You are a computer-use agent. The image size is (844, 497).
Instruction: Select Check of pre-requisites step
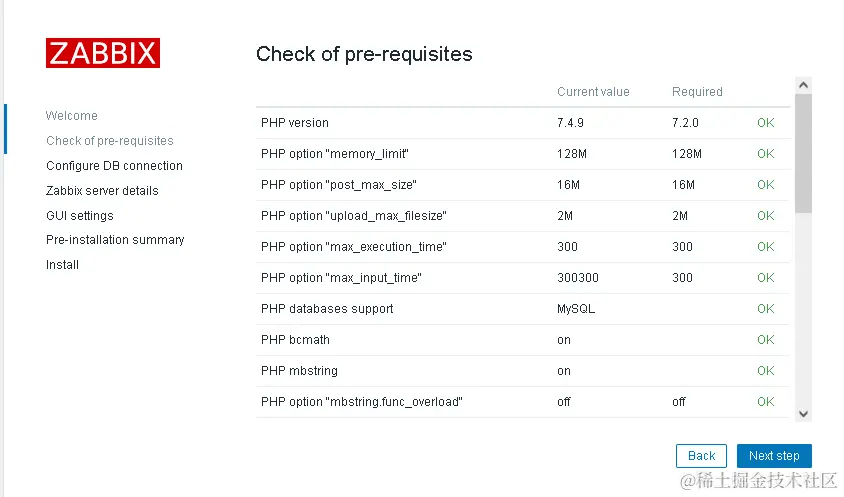110,141
